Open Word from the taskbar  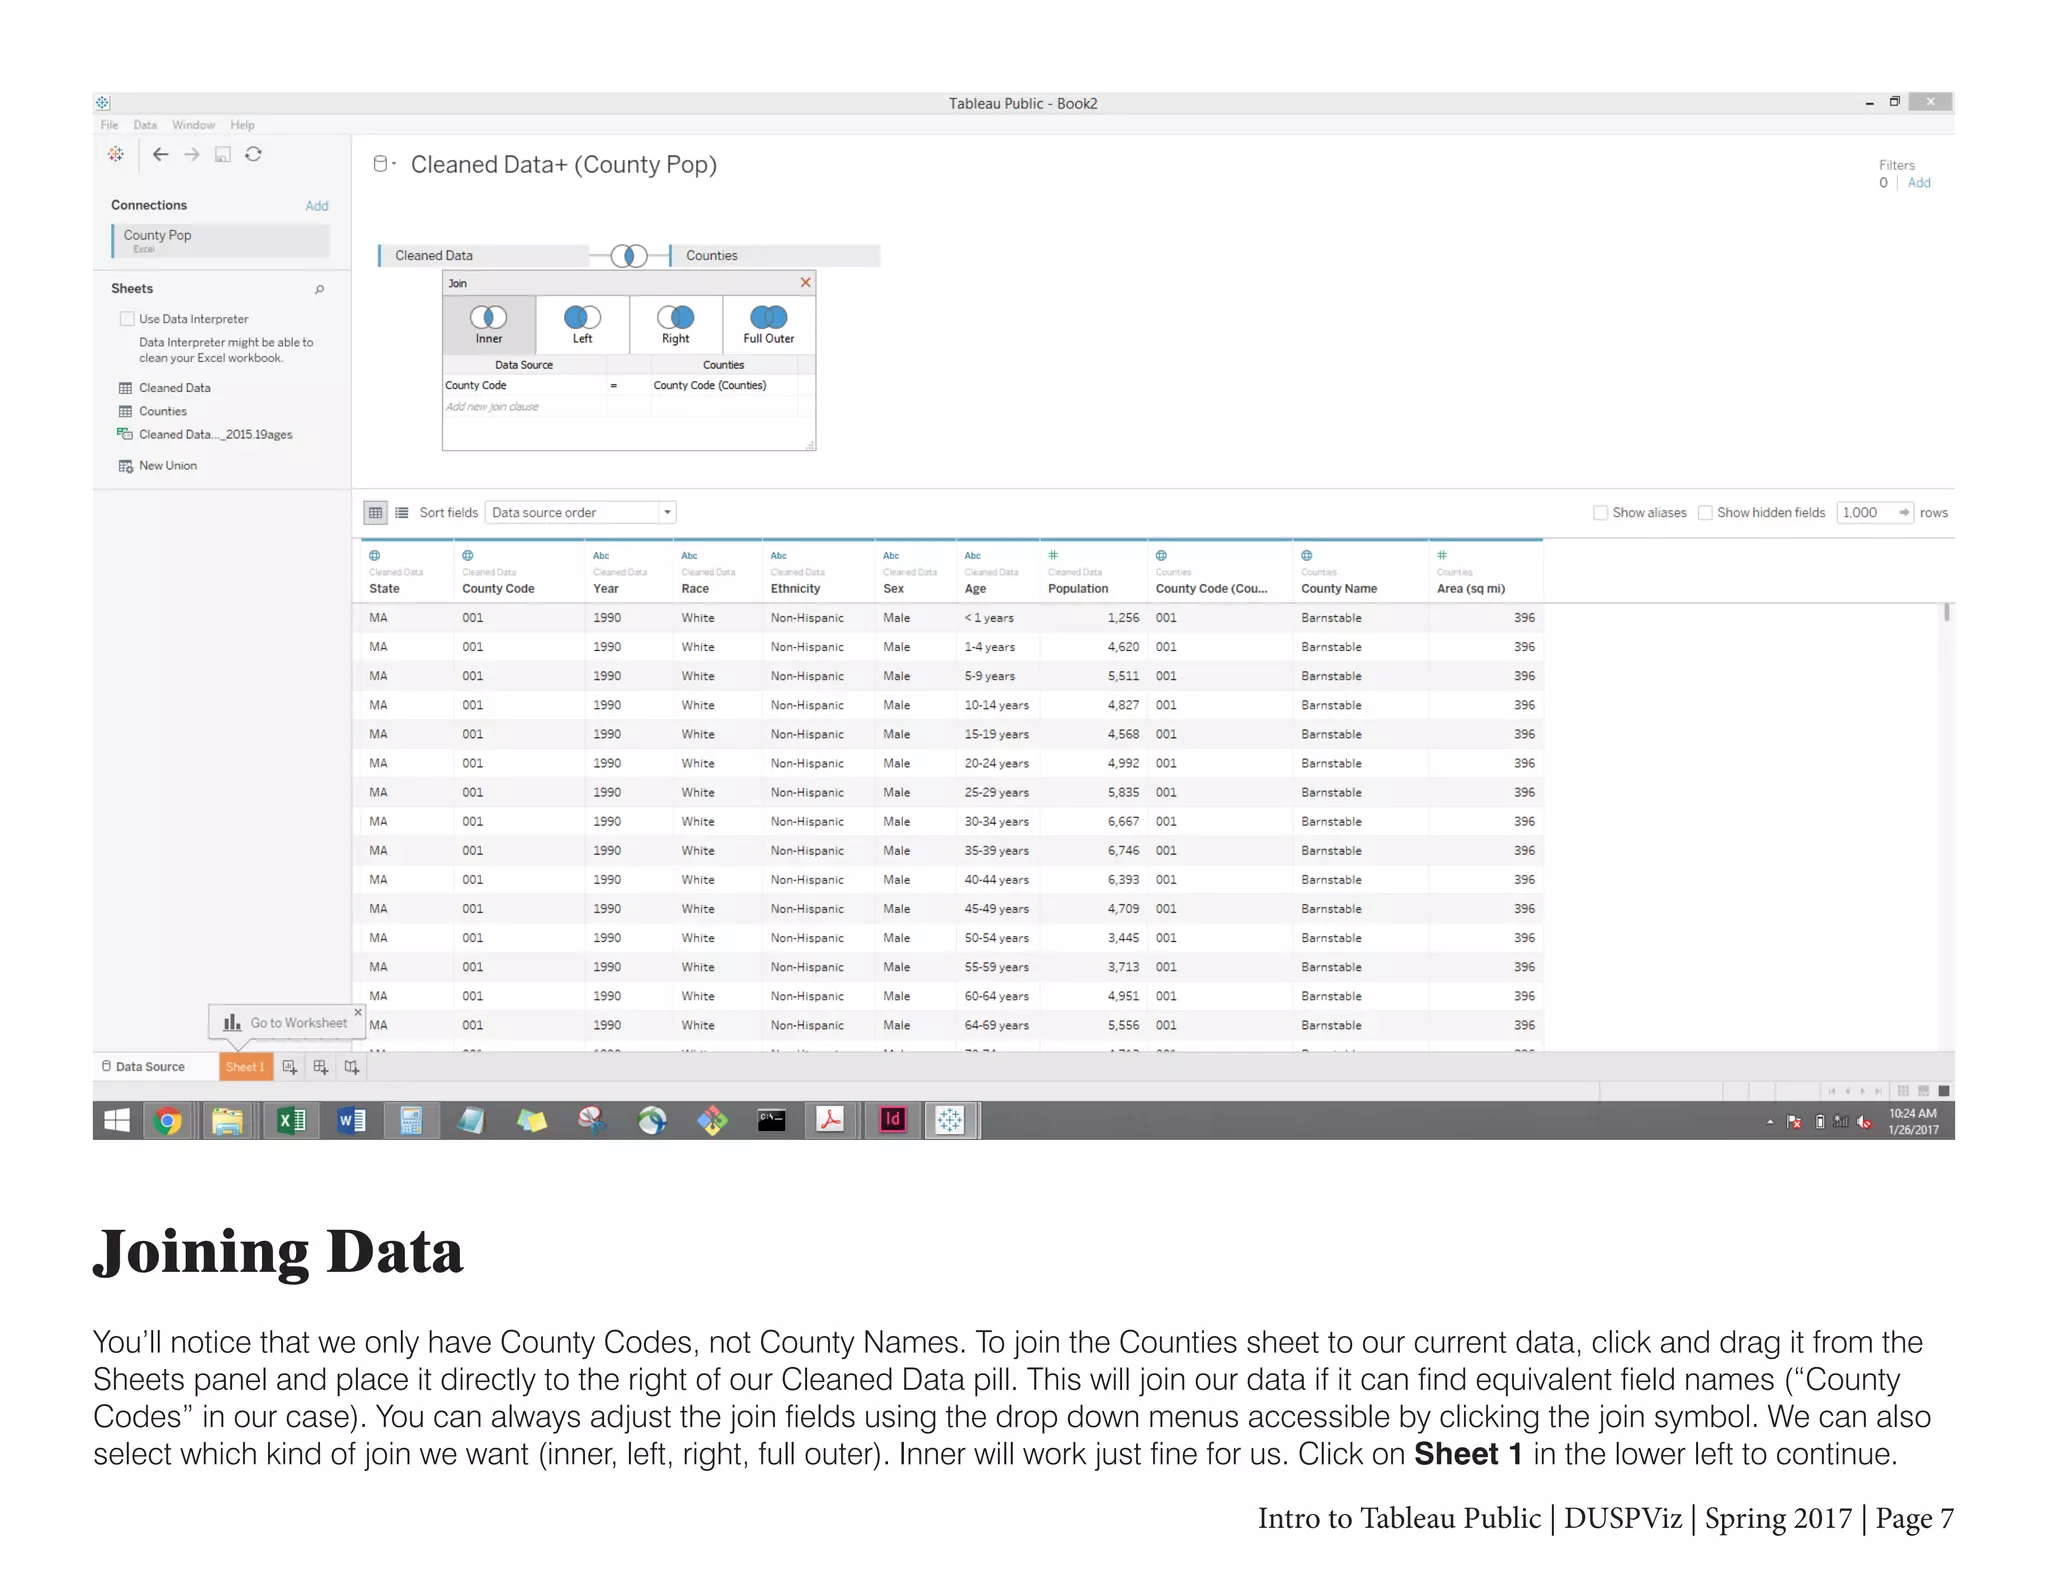tap(352, 1121)
